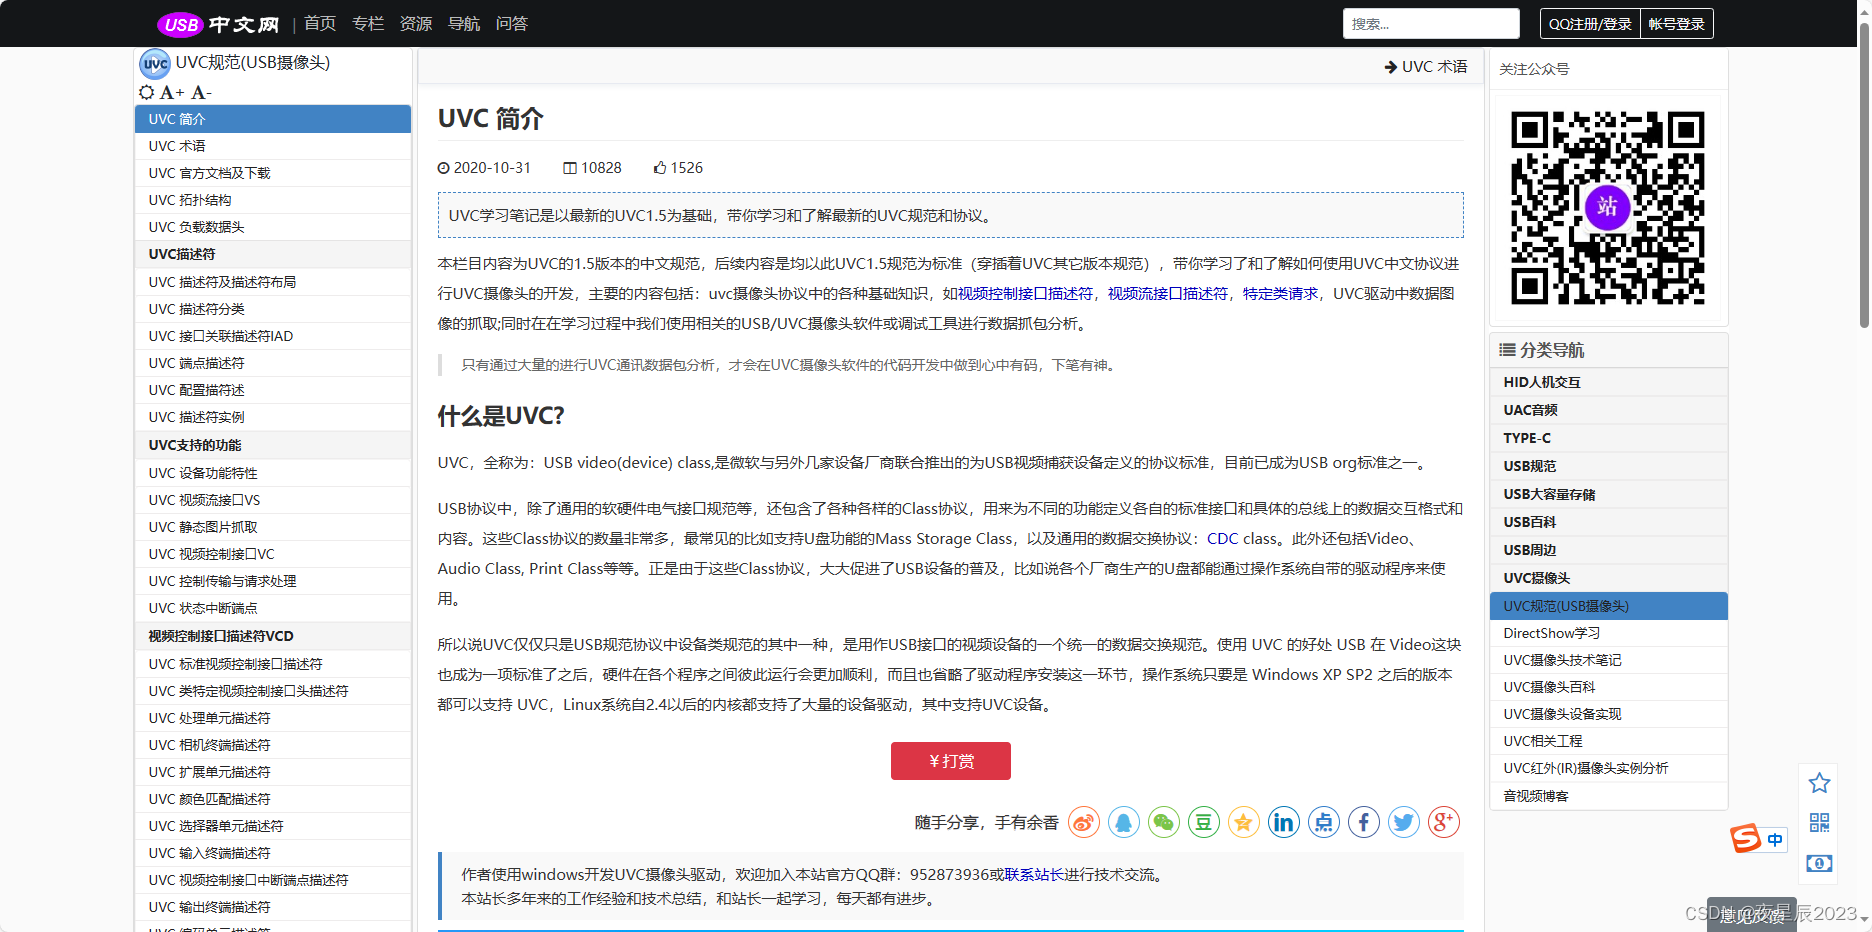Collapse the 视频控制接口描述符VCD section header
Image resolution: width=1872 pixels, height=932 pixels.
click(273, 636)
